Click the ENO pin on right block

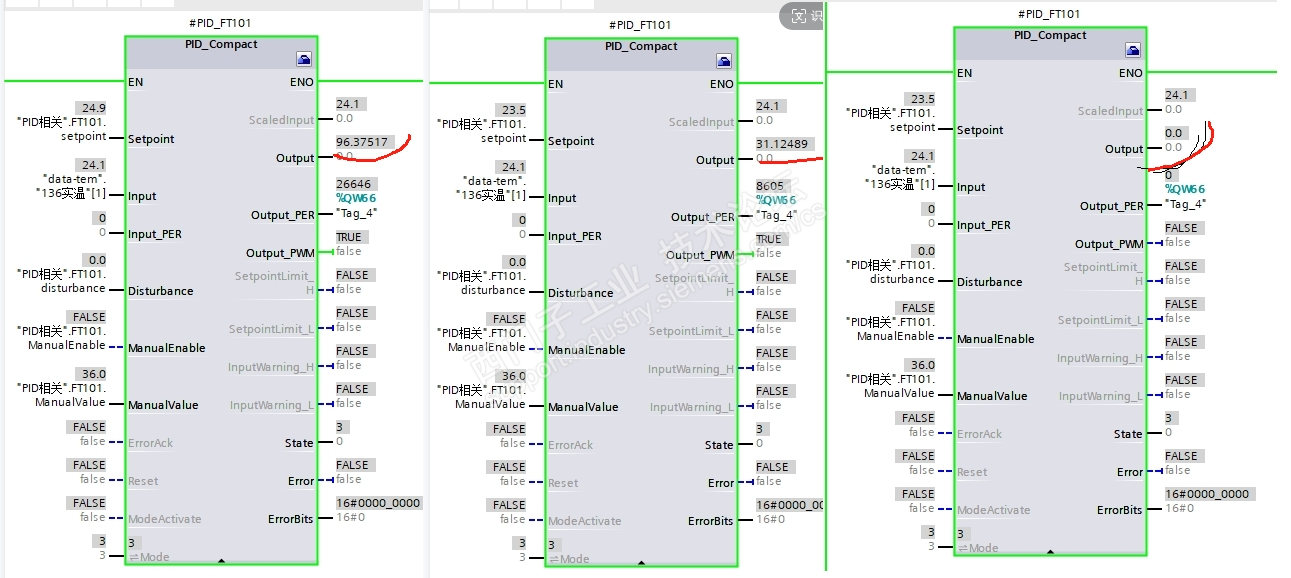coord(1131,73)
